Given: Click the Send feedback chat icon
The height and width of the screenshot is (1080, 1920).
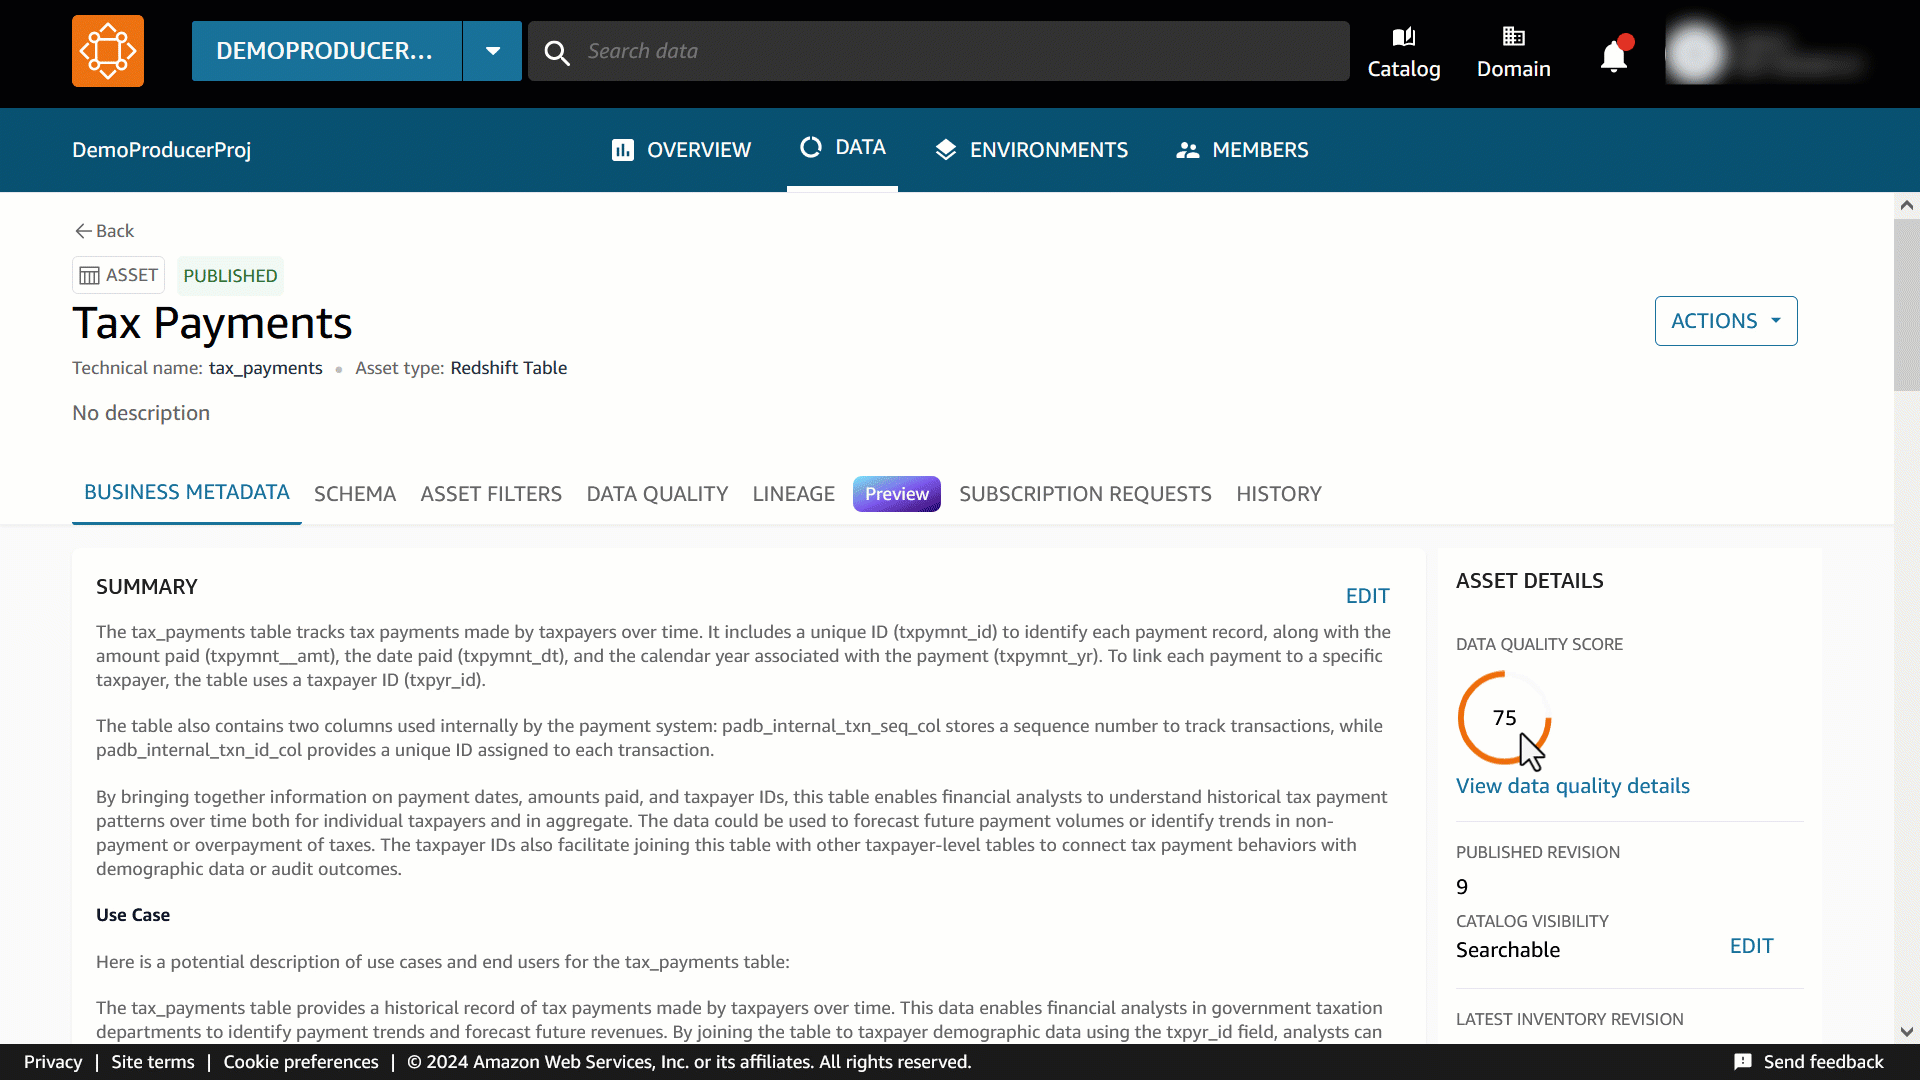Looking at the screenshot, I should coord(1743,1062).
